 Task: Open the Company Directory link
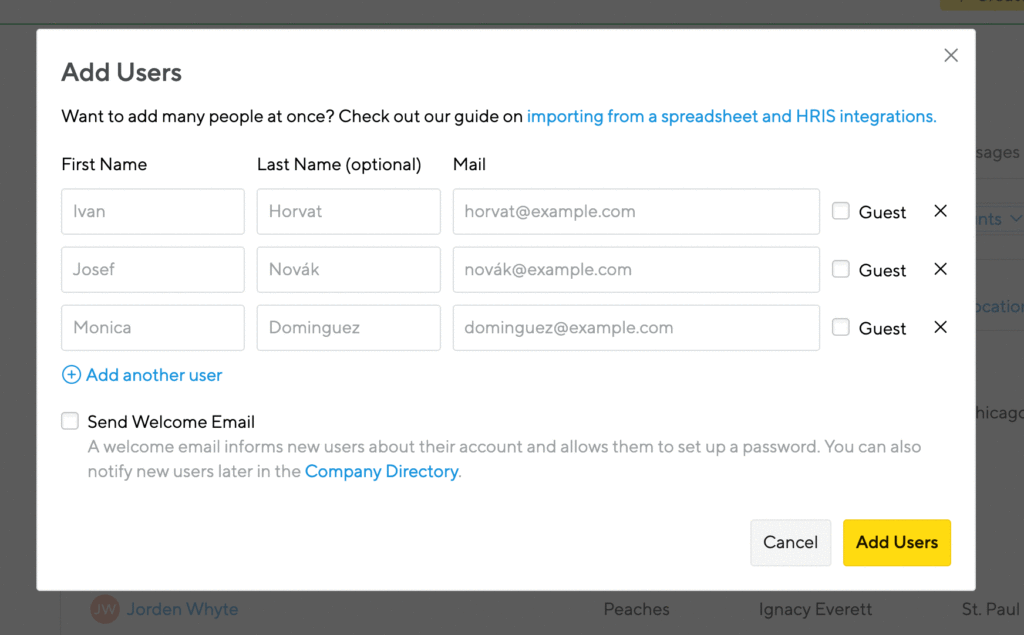(x=381, y=471)
